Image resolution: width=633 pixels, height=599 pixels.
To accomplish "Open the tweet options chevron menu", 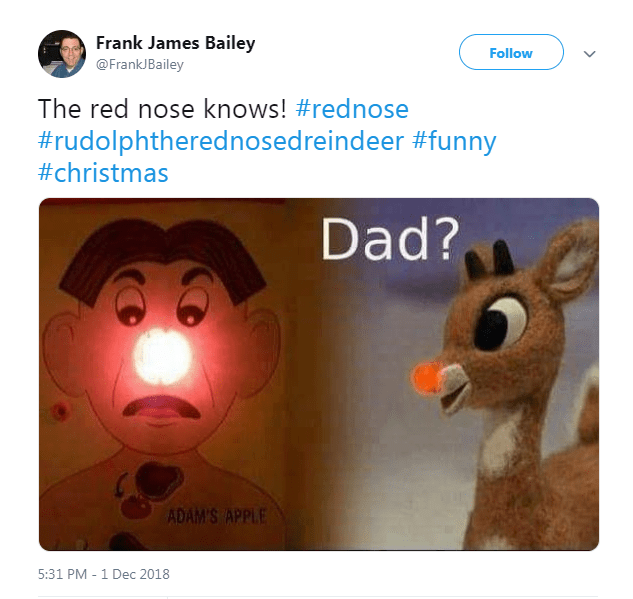I will pyautogui.click(x=589, y=54).
